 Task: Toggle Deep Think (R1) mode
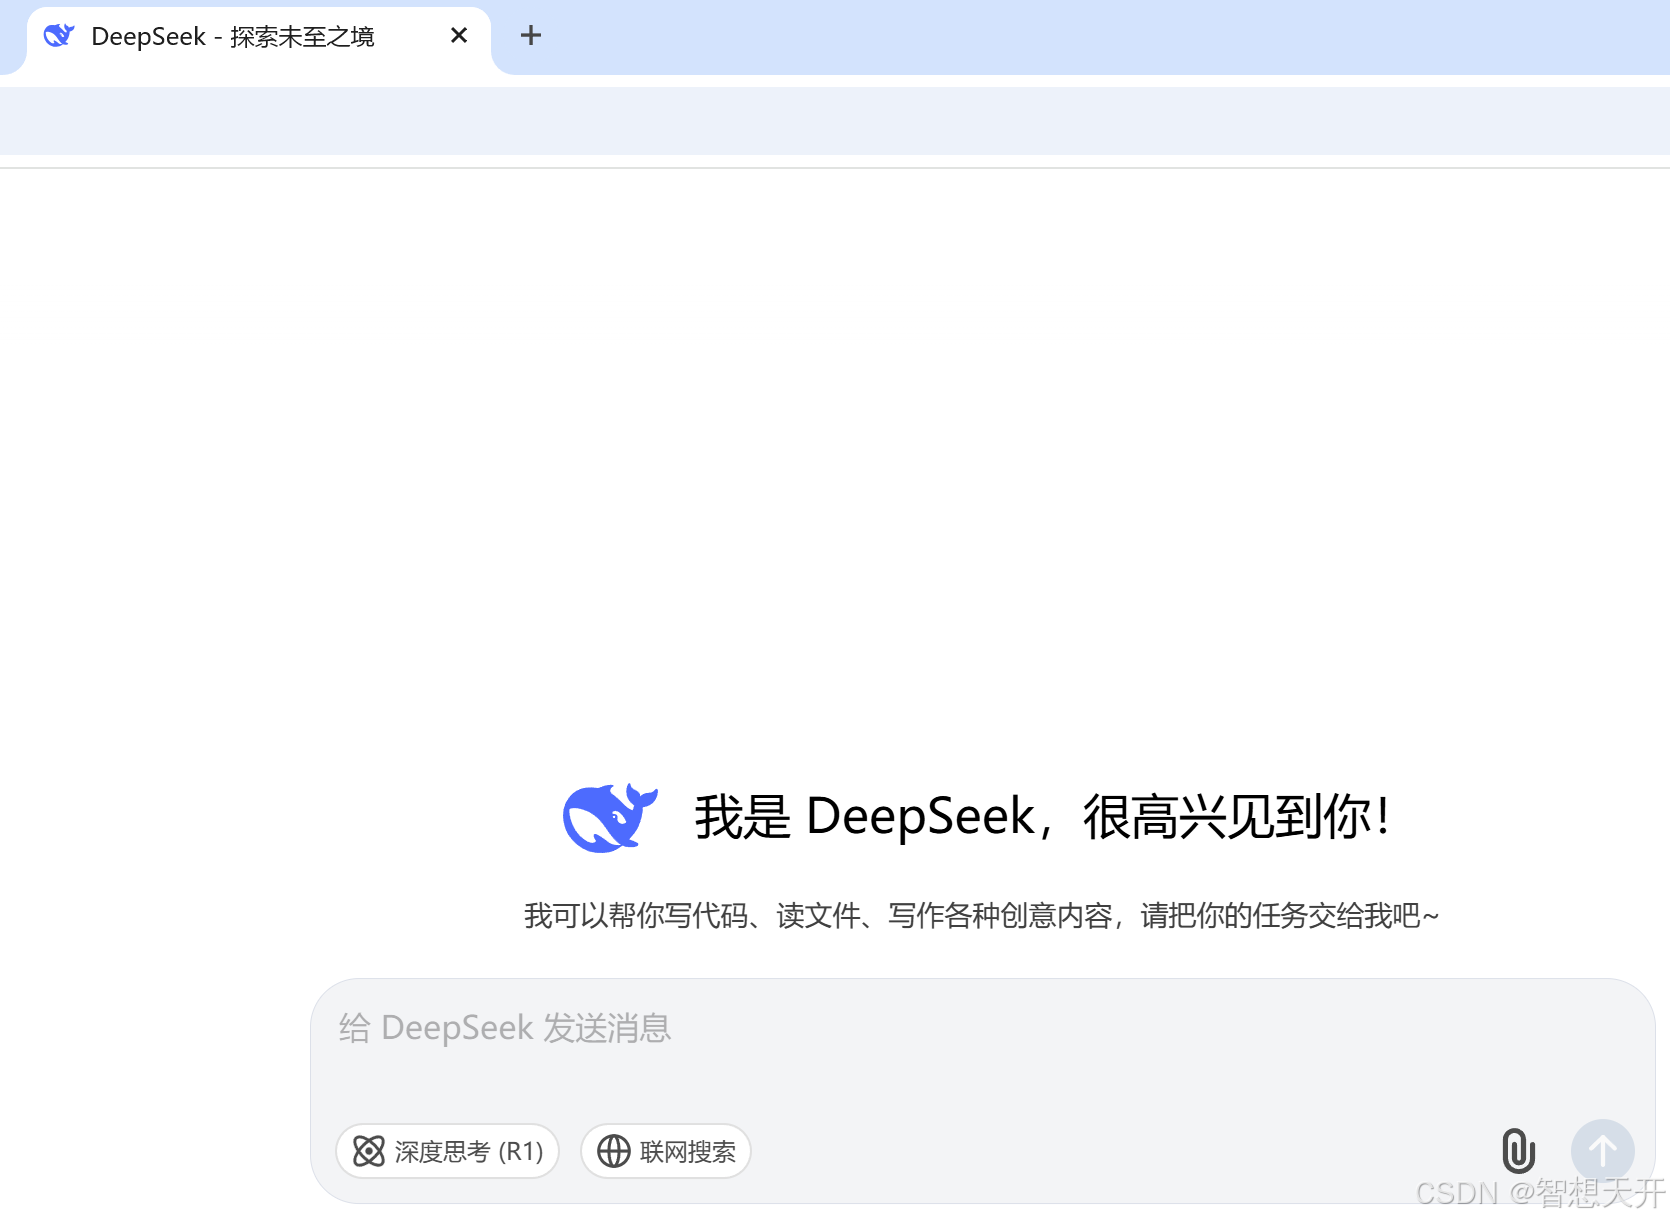click(x=447, y=1151)
